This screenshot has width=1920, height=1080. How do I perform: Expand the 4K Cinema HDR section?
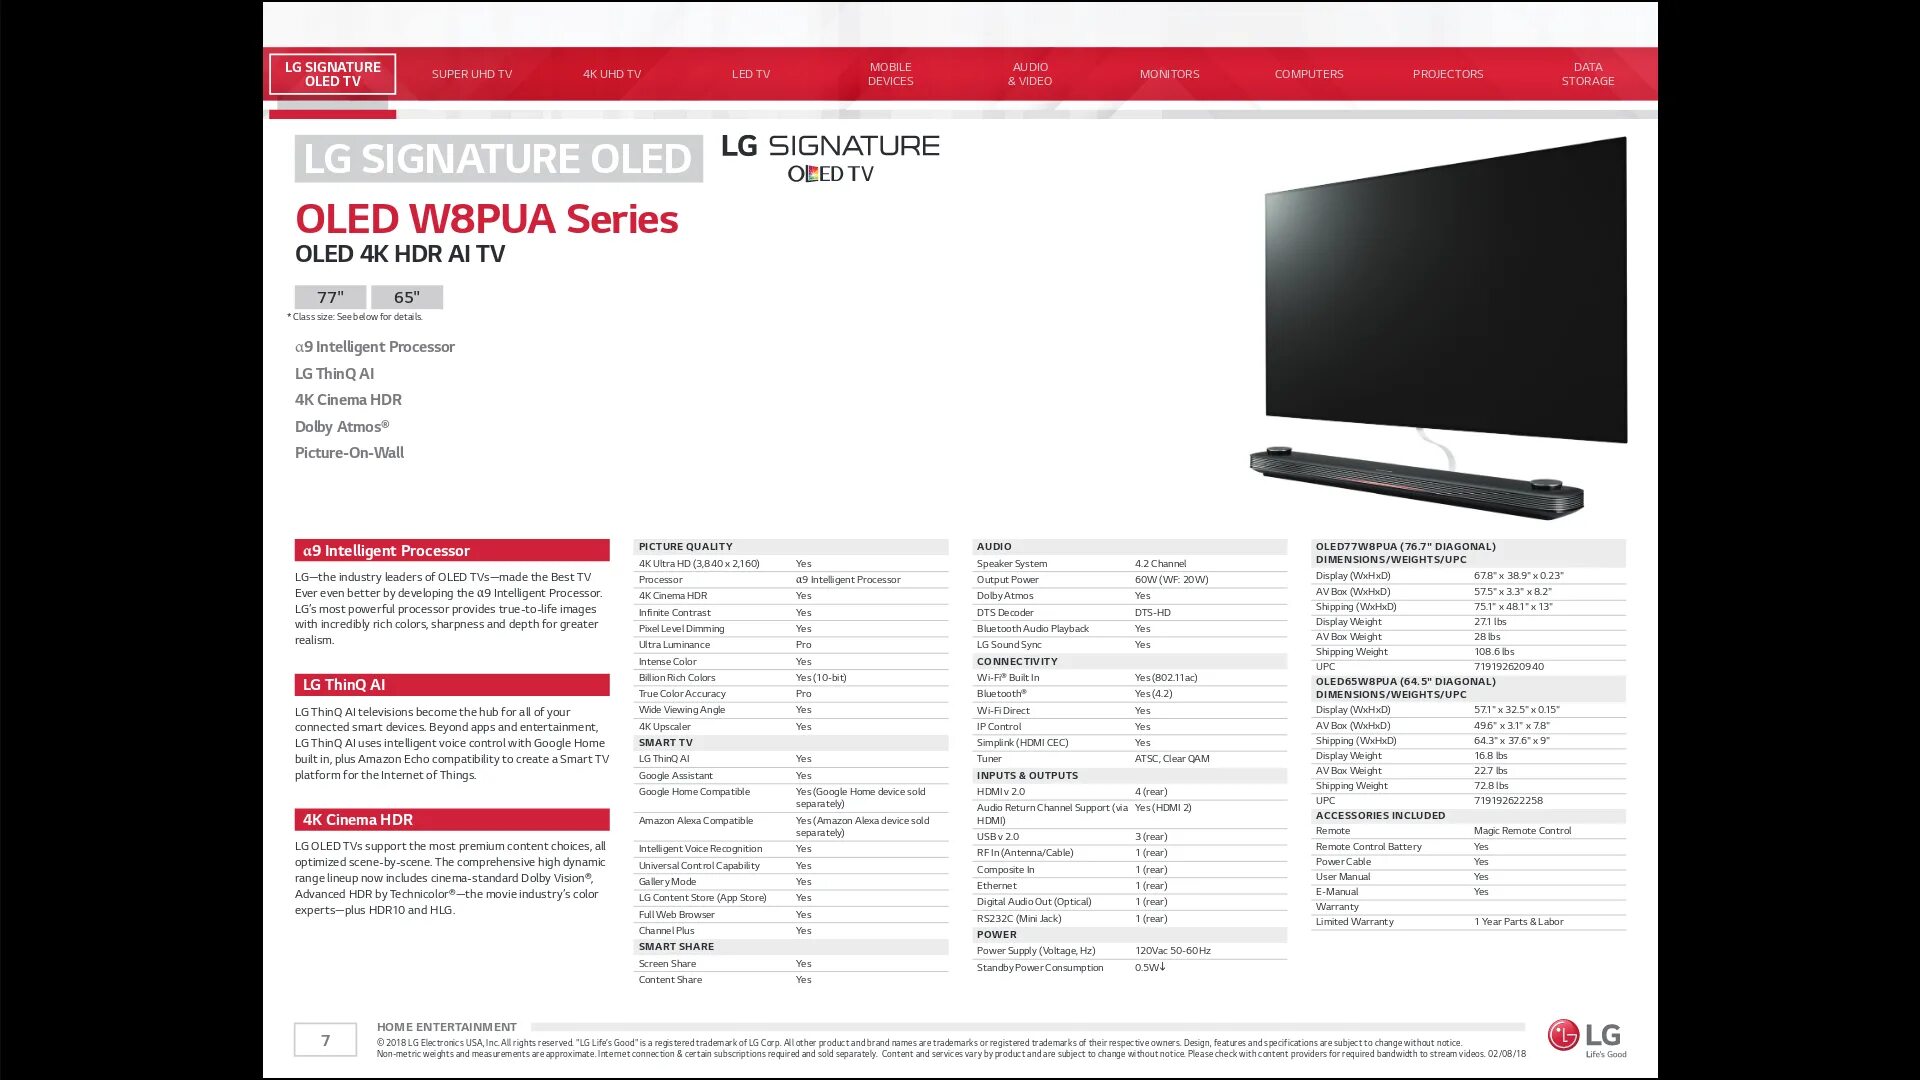click(x=356, y=819)
